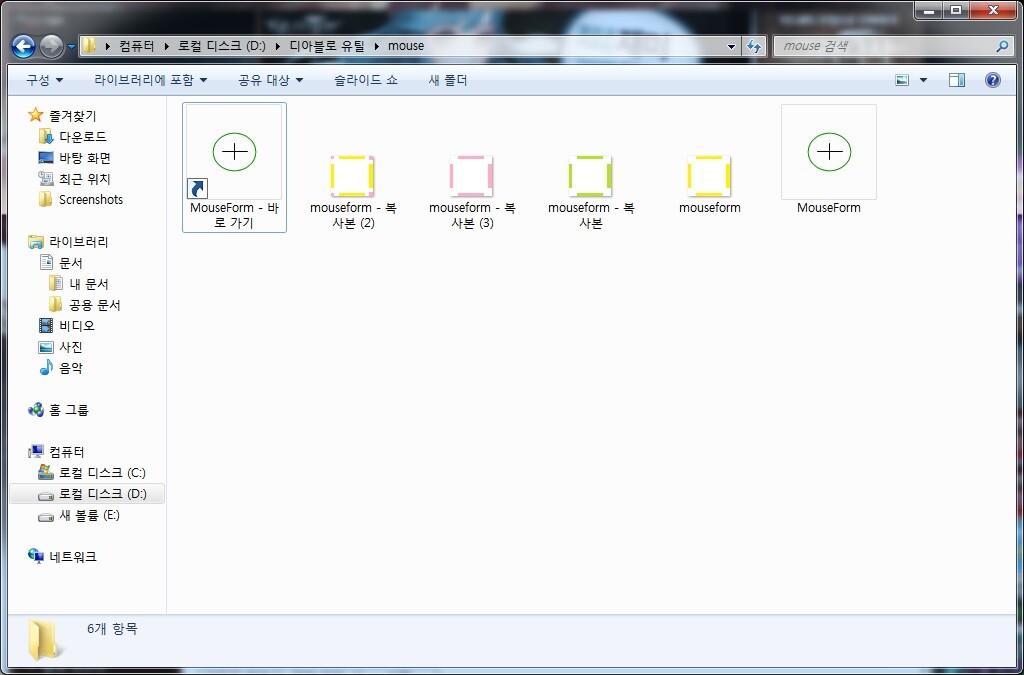This screenshot has width=1024, height=675.
Task: Minimize the Explorer window
Action: coord(931,10)
